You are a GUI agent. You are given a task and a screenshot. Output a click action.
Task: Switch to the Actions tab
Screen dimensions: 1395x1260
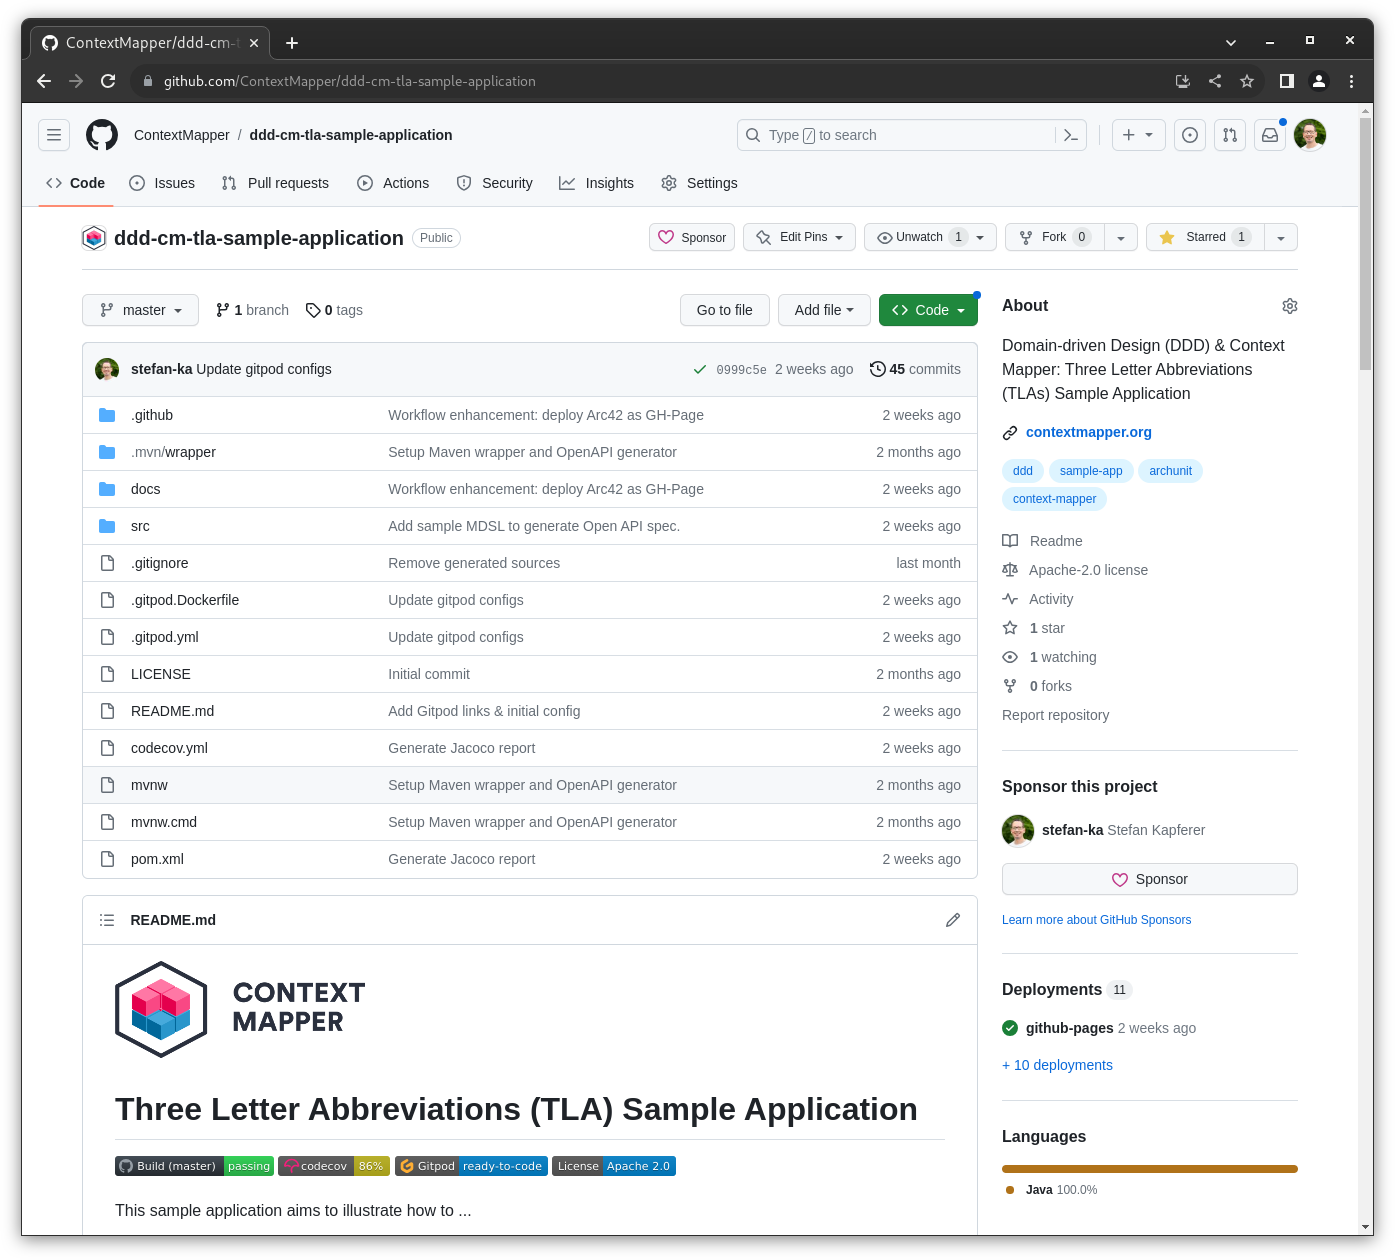click(x=393, y=183)
